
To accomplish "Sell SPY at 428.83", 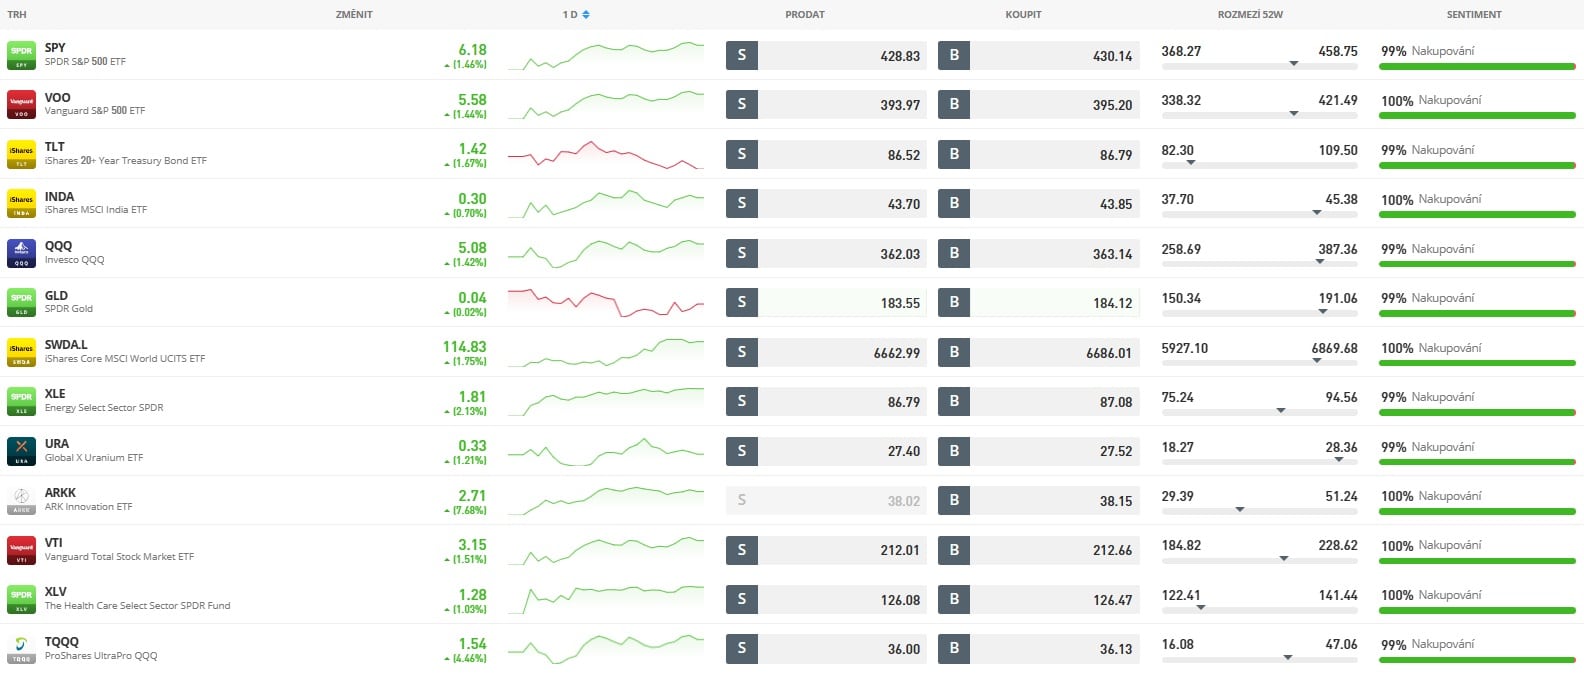I will coord(826,55).
